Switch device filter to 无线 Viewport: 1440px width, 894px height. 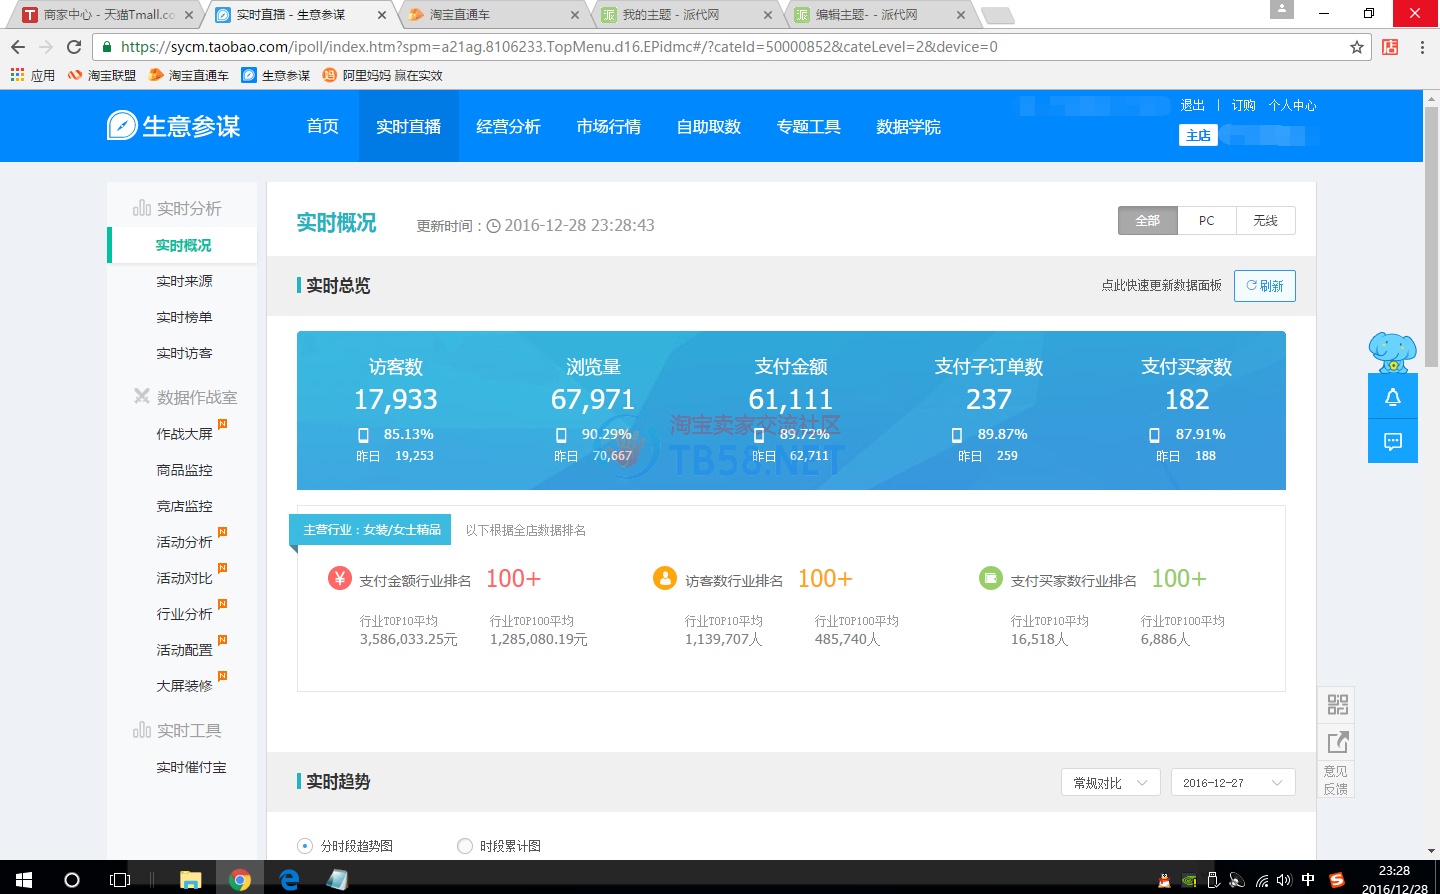point(1265,221)
